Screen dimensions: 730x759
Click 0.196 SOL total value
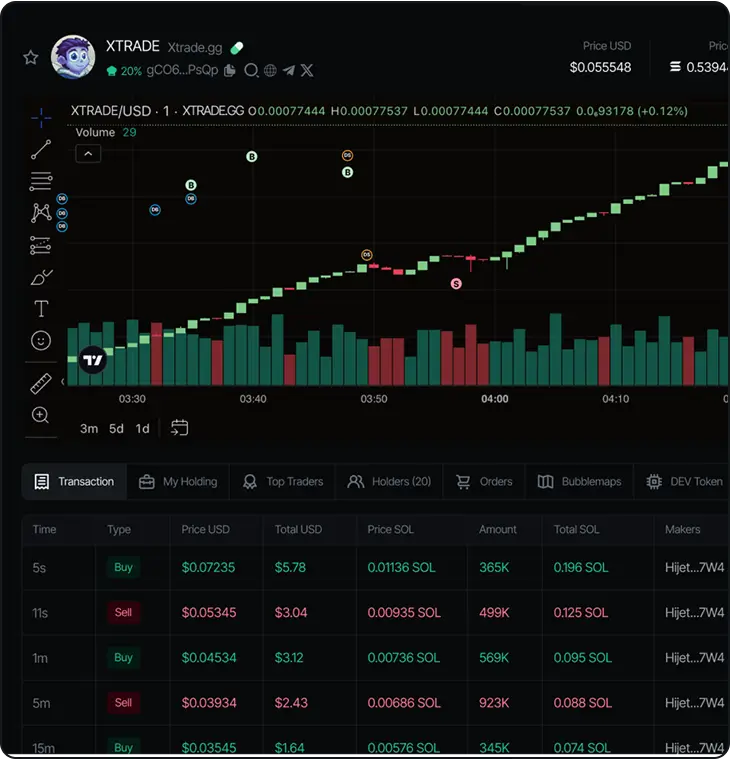click(580, 567)
